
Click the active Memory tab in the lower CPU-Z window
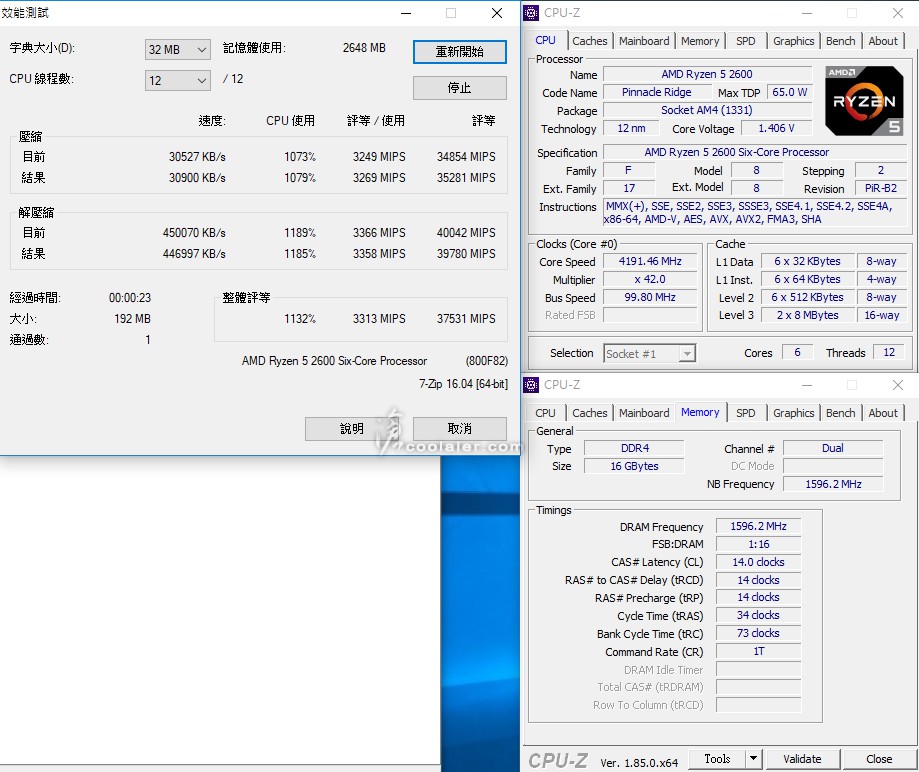pos(700,412)
